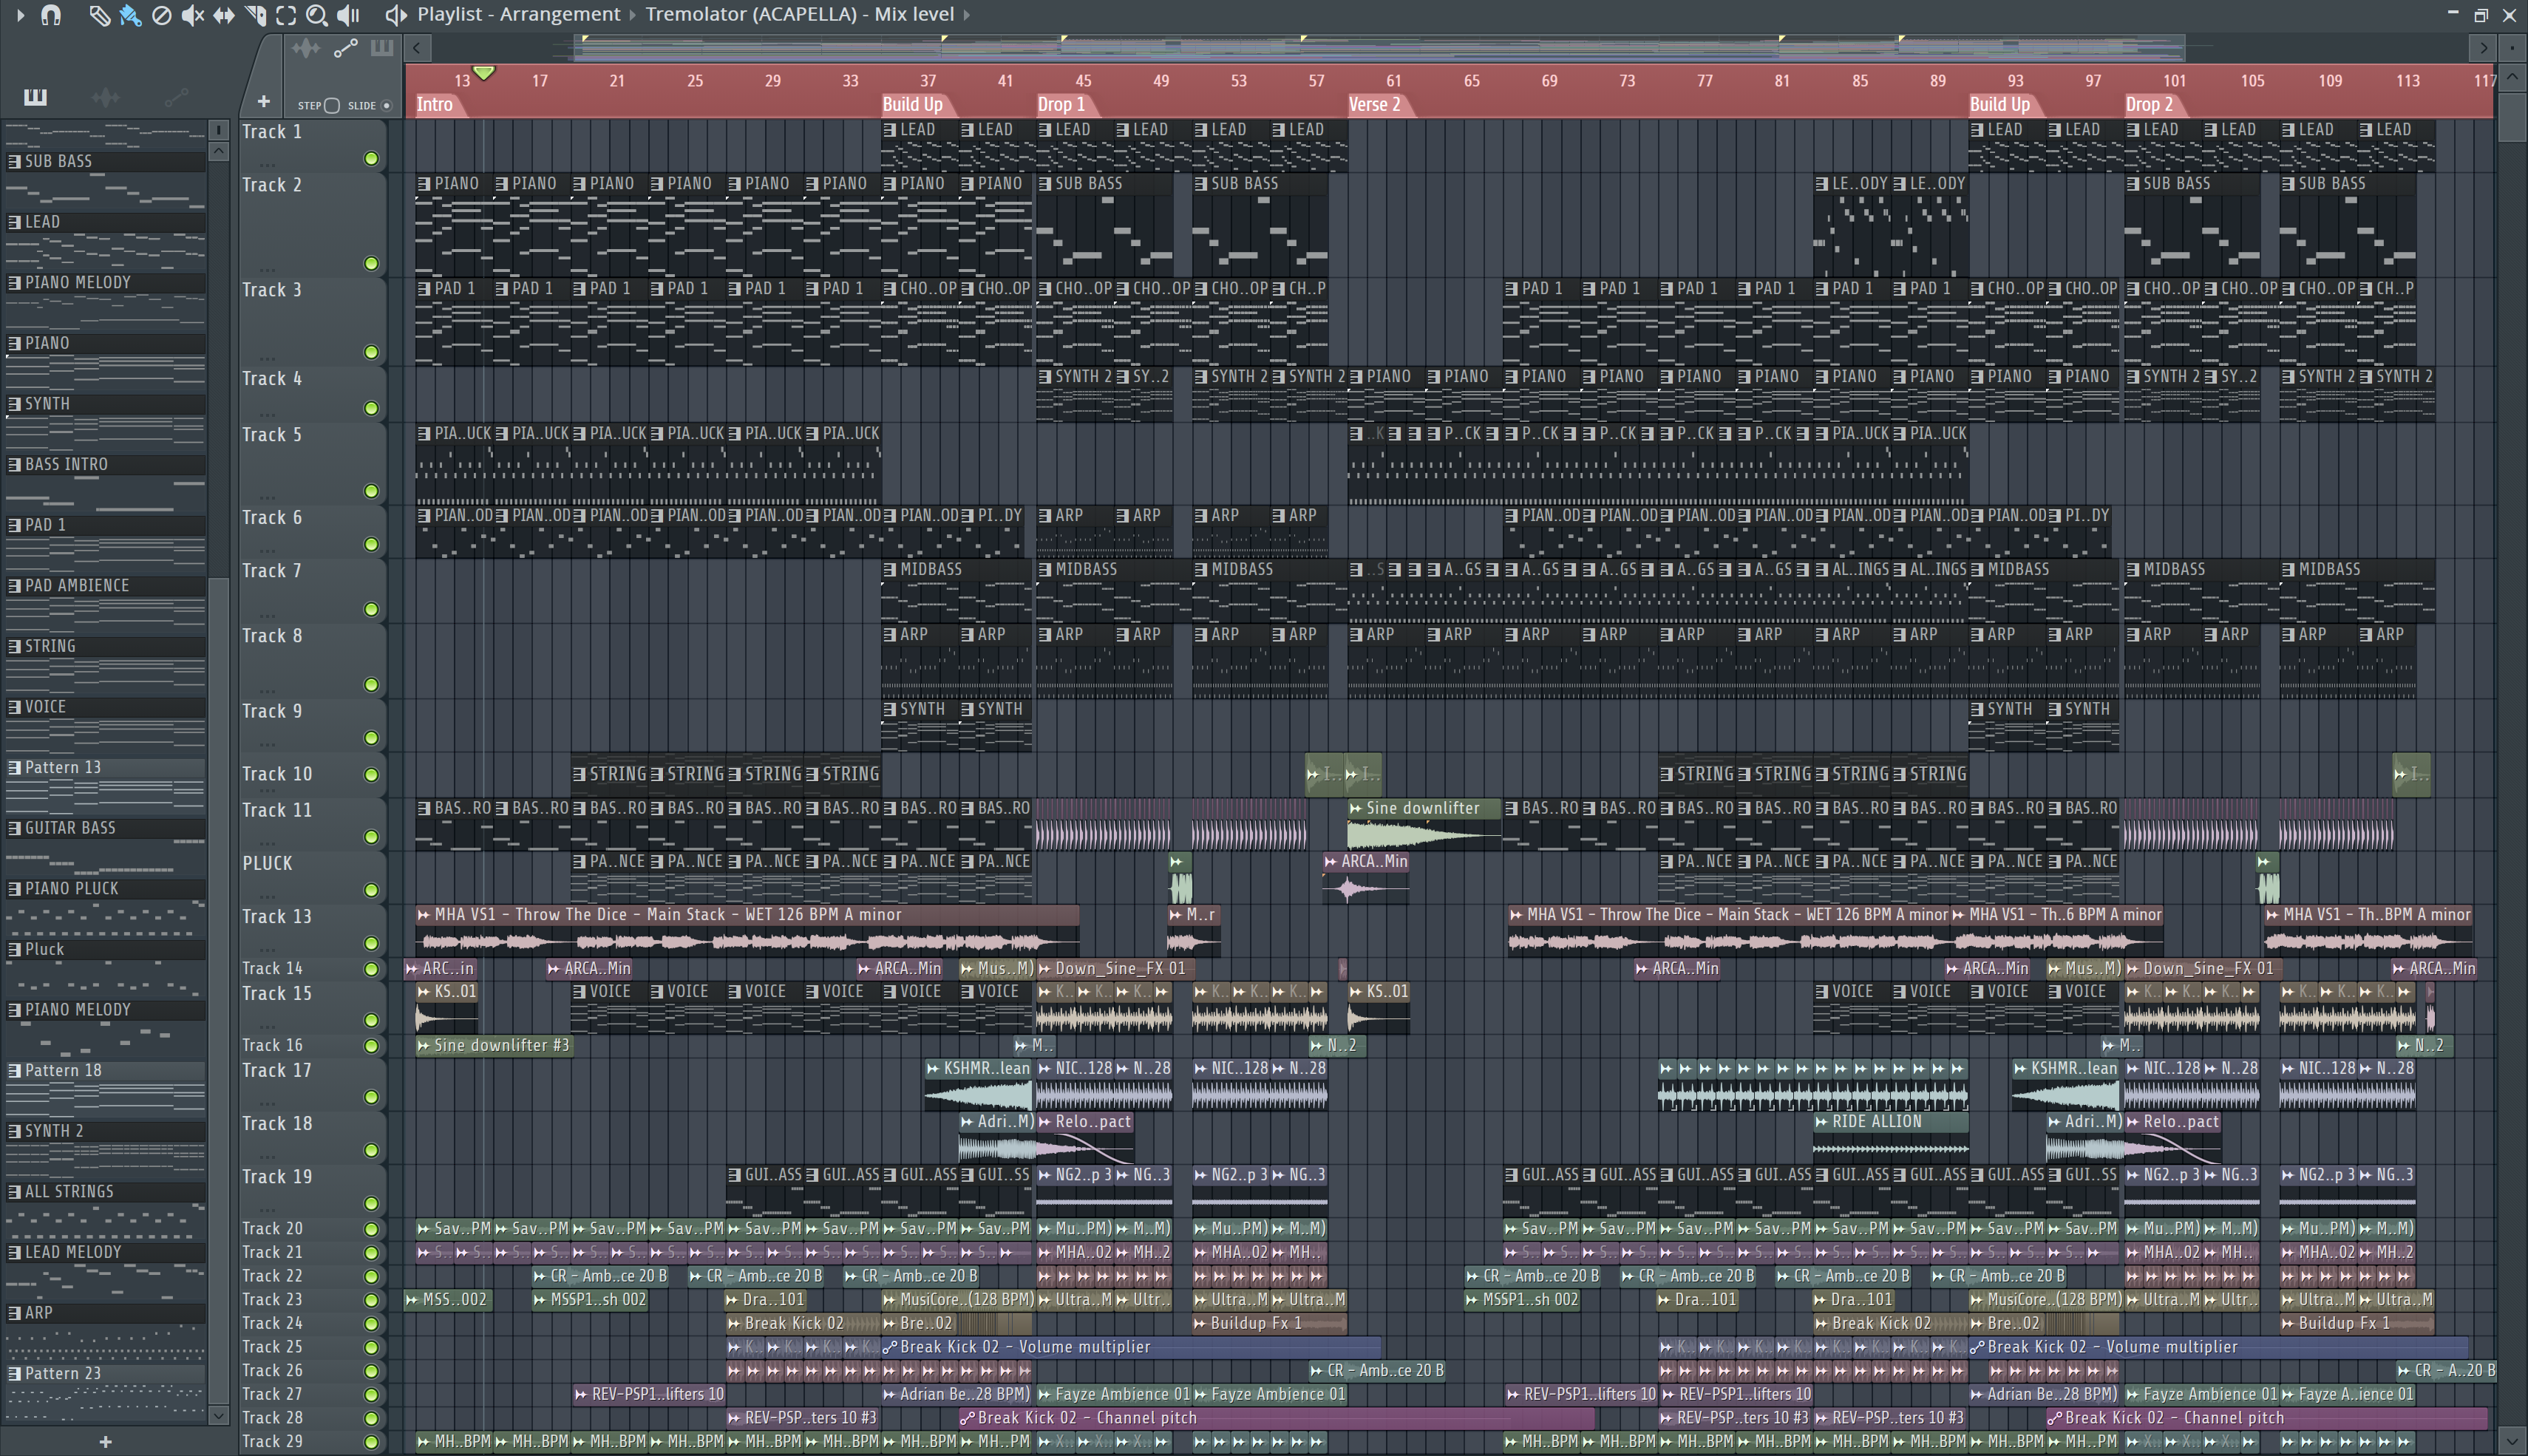Open the Arrangement selector arrow
Screen dimensions: 2528x1456
tap(632, 15)
